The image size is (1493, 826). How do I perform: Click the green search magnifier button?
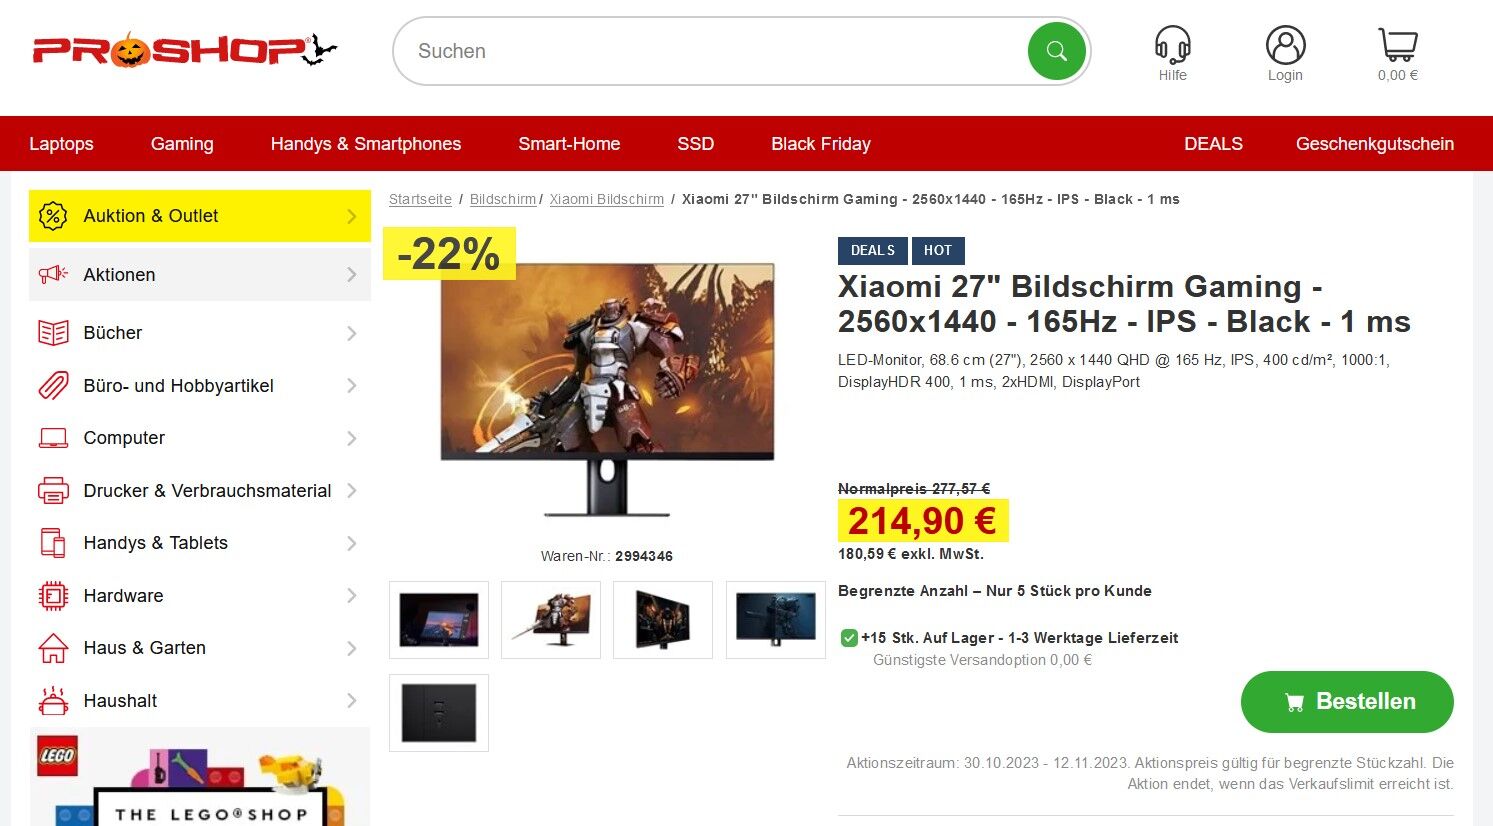(x=1056, y=51)
